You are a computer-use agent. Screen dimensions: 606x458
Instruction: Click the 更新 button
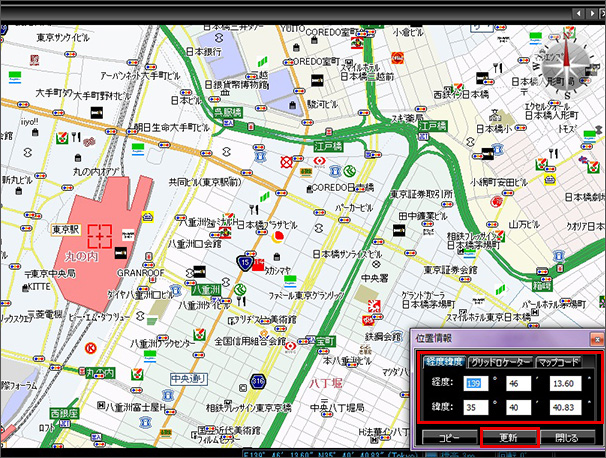[509, 438]
